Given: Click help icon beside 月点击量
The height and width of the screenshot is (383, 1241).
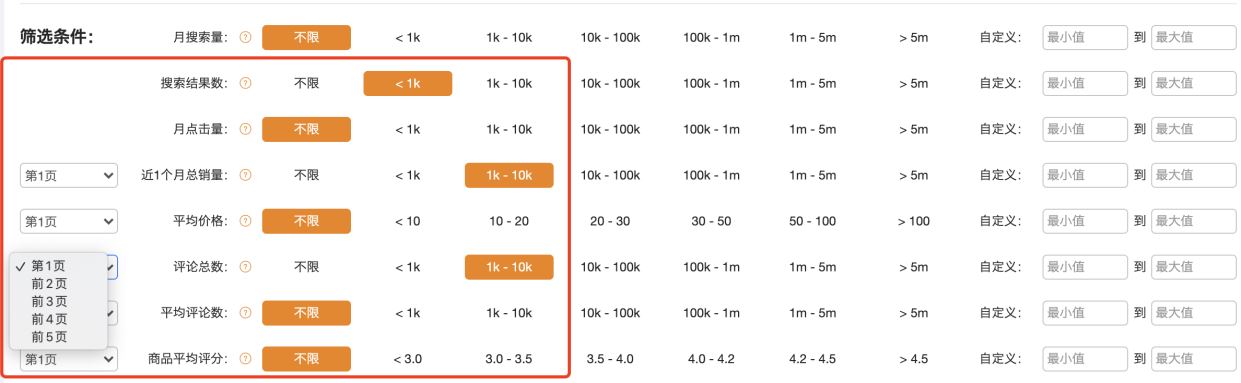Looking at the screenshot, I should coord(246,130).
